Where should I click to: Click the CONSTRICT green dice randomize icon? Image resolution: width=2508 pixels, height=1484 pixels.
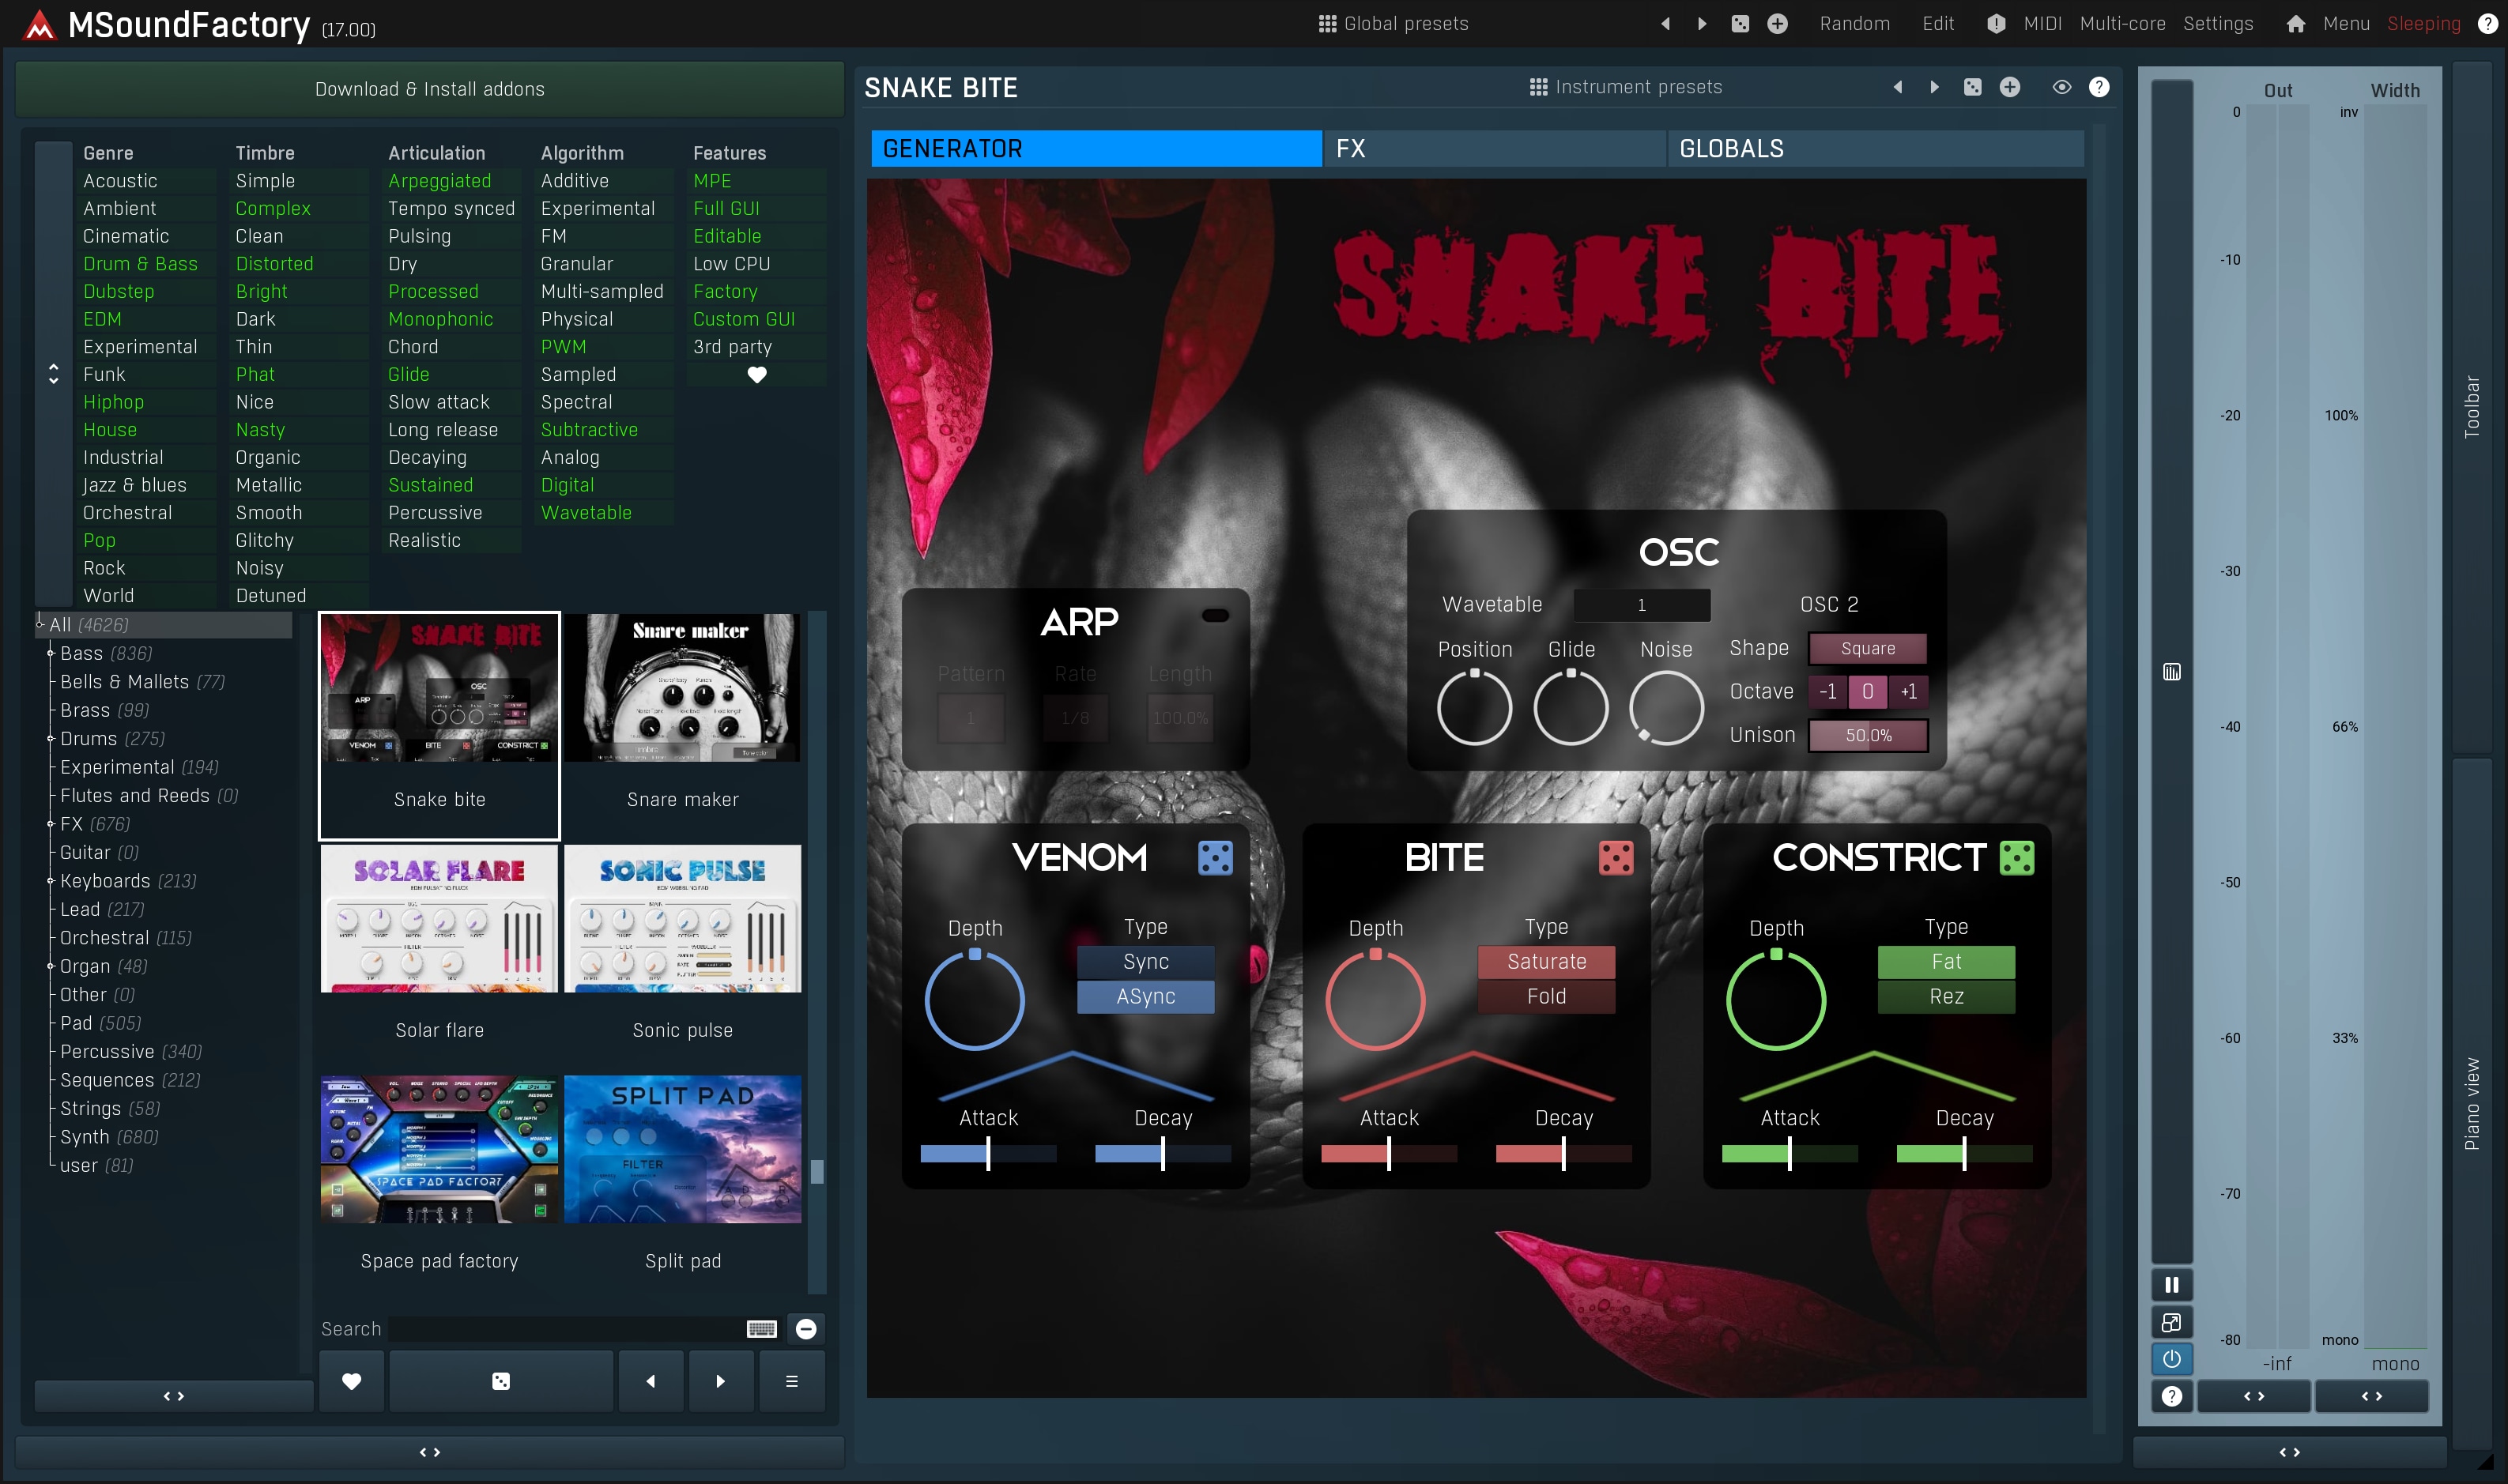[2016, 857]
